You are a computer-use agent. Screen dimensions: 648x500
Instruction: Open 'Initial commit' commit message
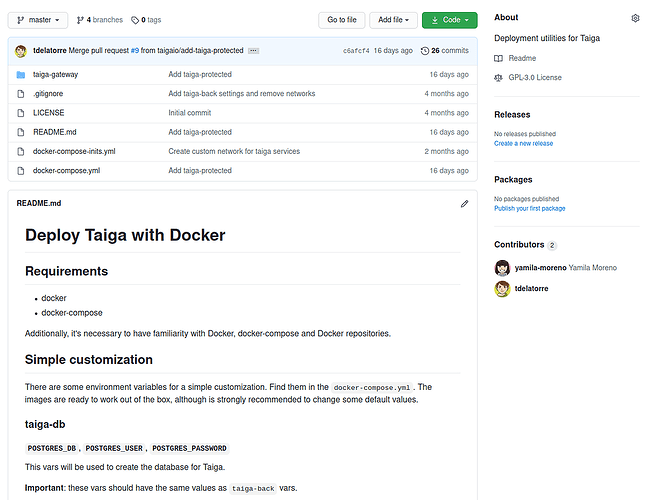[190, 113]
